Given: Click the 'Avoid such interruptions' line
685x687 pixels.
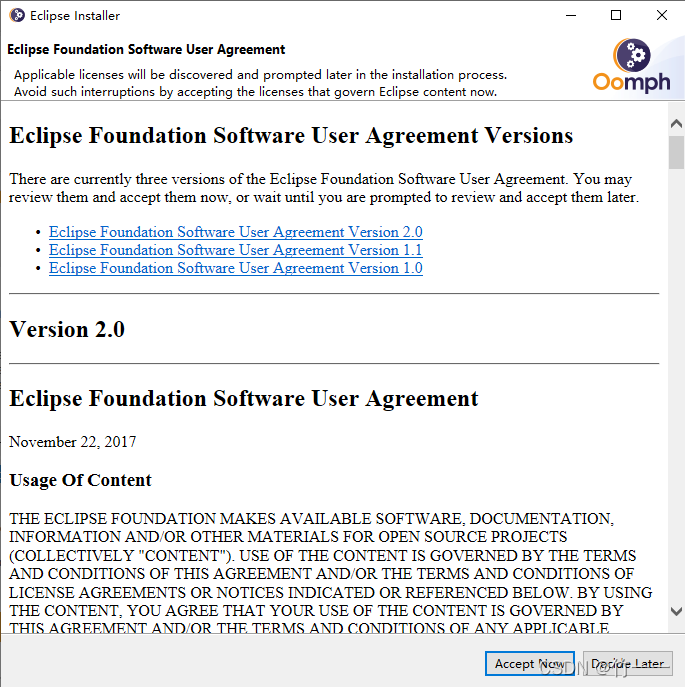Looking at the screenshot, I should click(x=256, y=92).
